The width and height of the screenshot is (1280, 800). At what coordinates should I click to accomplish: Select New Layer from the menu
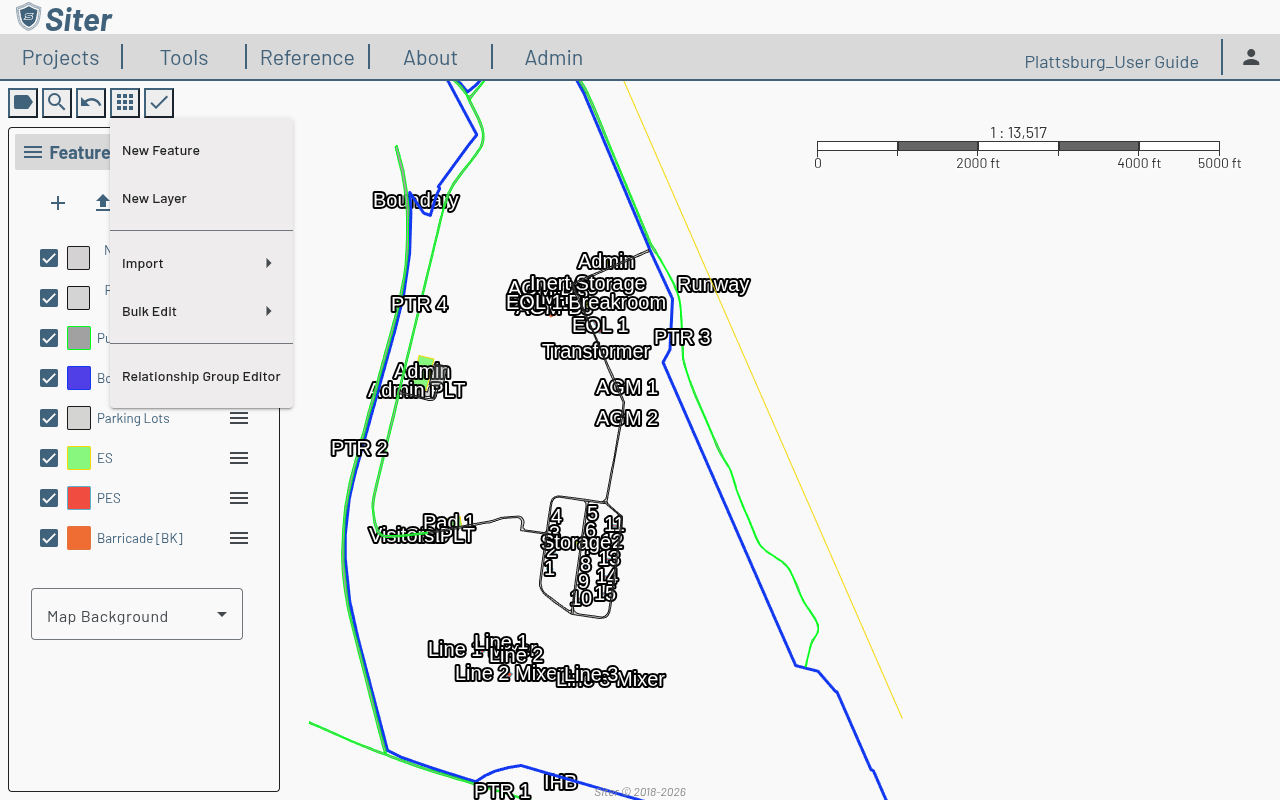tap(201, 198)
